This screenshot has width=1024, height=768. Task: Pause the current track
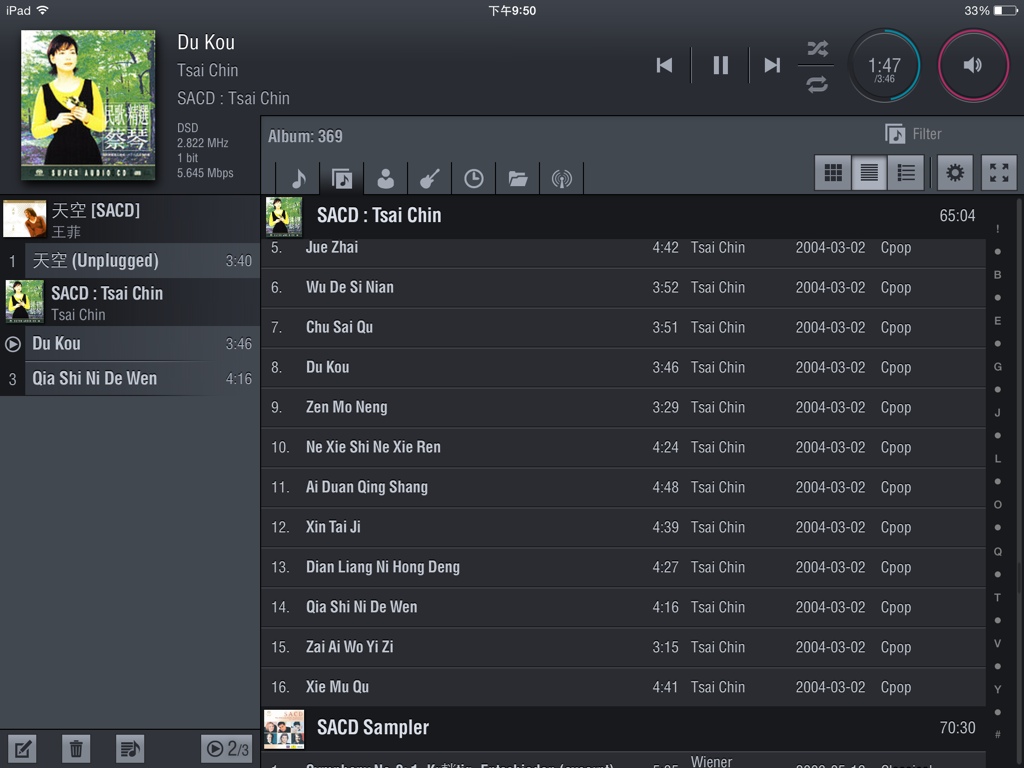[x=720, y=65]
